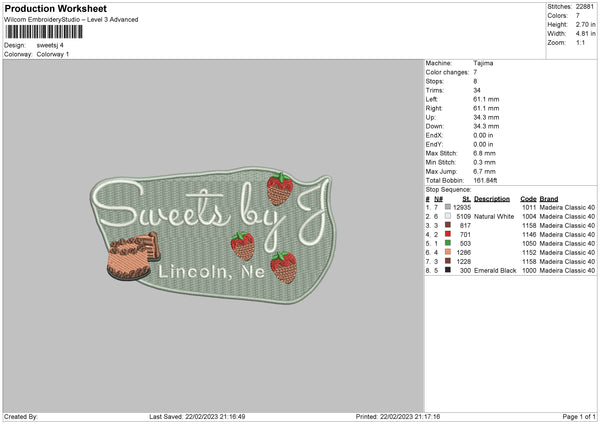The width and height of the screenshot is (600, 424).
Task: Click the design name 'sweetsj 4'
Action: 50,45
